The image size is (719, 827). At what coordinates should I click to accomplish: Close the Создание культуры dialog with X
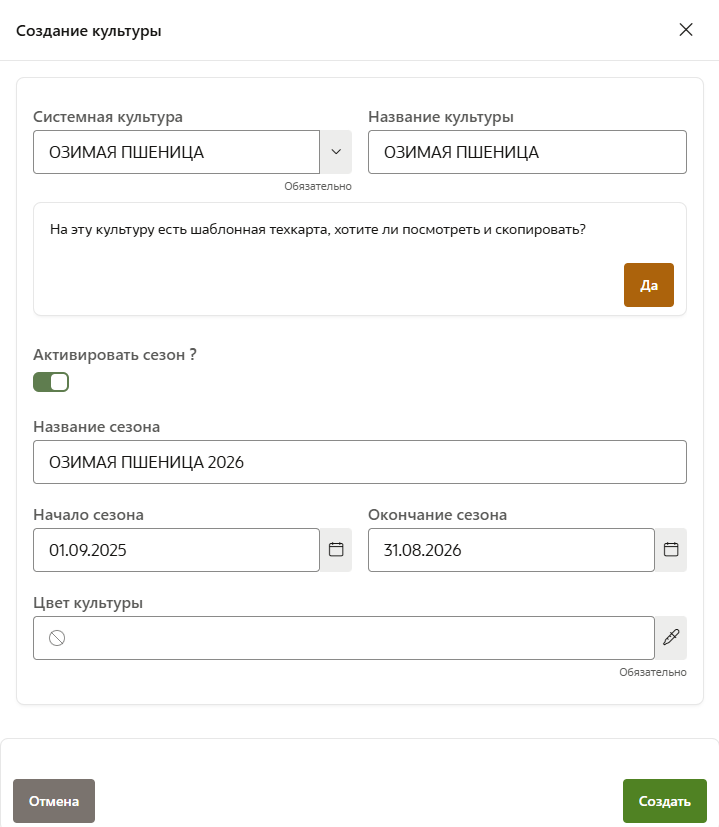pyautogui.click(x=686, y=30)
